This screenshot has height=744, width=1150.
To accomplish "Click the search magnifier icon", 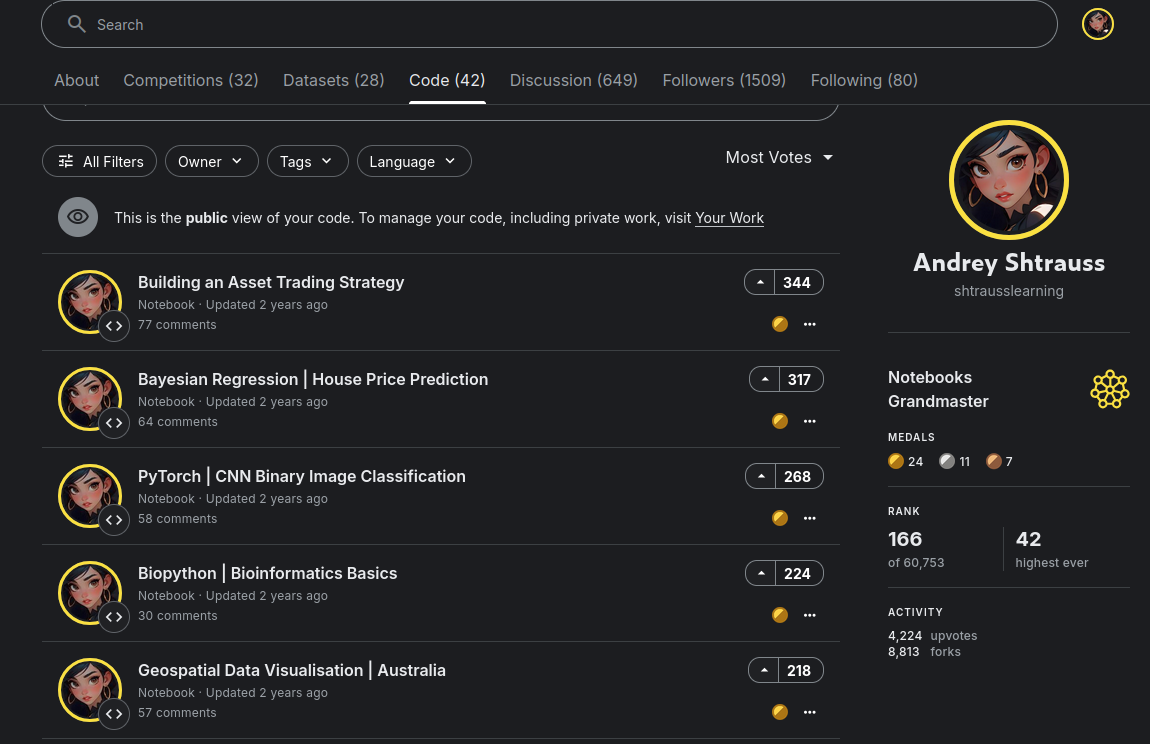I will click(x=76, y=24).
